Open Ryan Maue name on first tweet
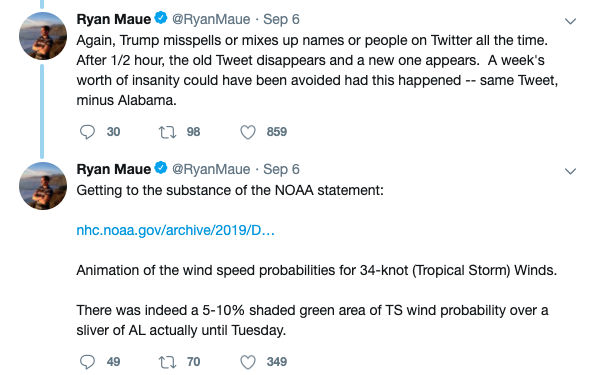The width and height of the screenshot is (598, 375). coord(114,19)
